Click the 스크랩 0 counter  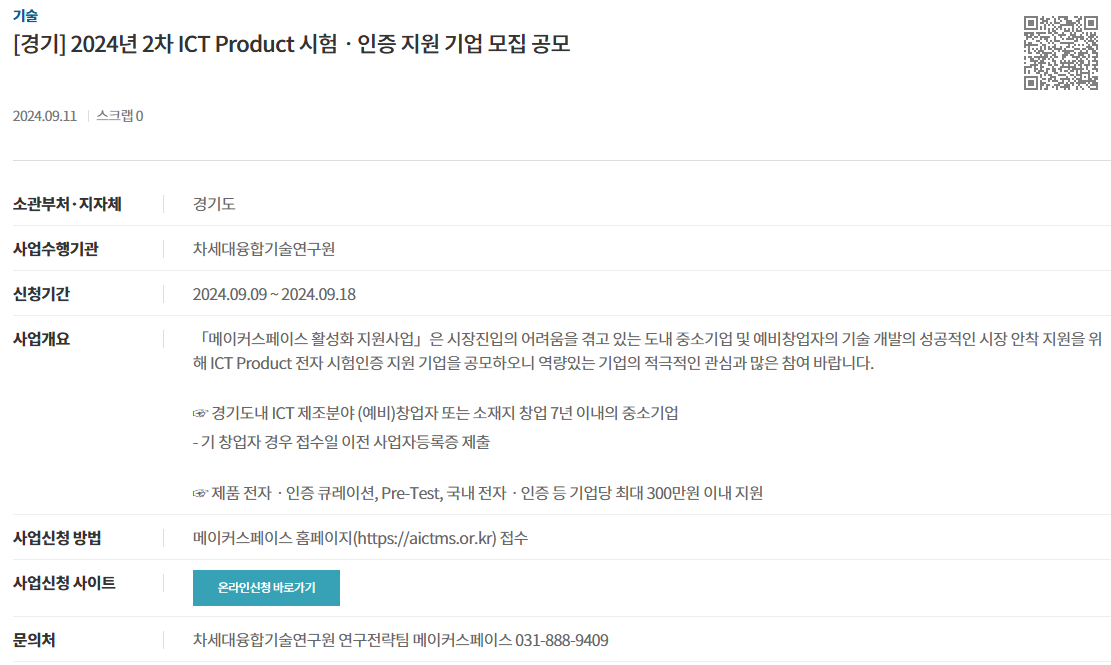pyautogui.click(x=120, y=116)
